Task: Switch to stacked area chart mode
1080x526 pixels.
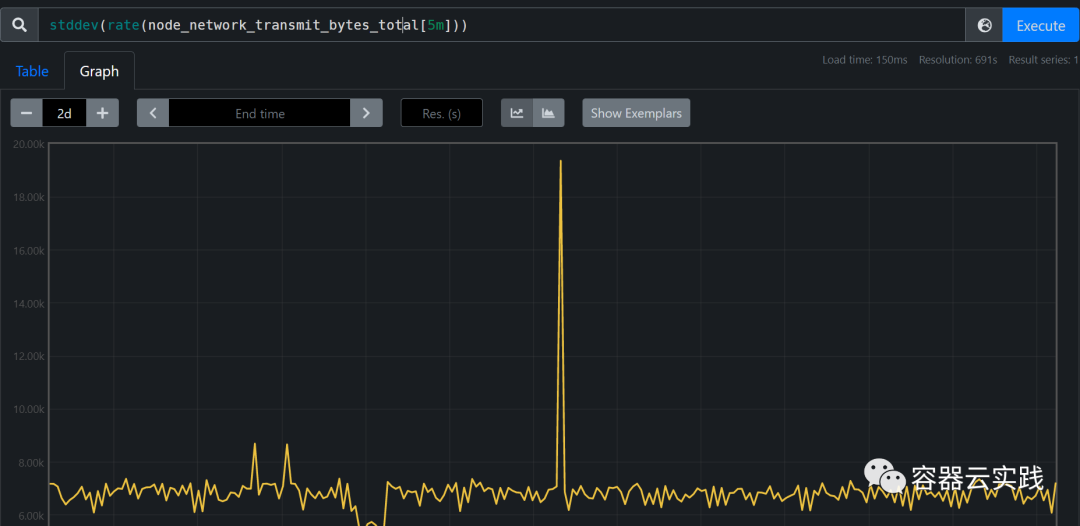Action: point(548,113)
